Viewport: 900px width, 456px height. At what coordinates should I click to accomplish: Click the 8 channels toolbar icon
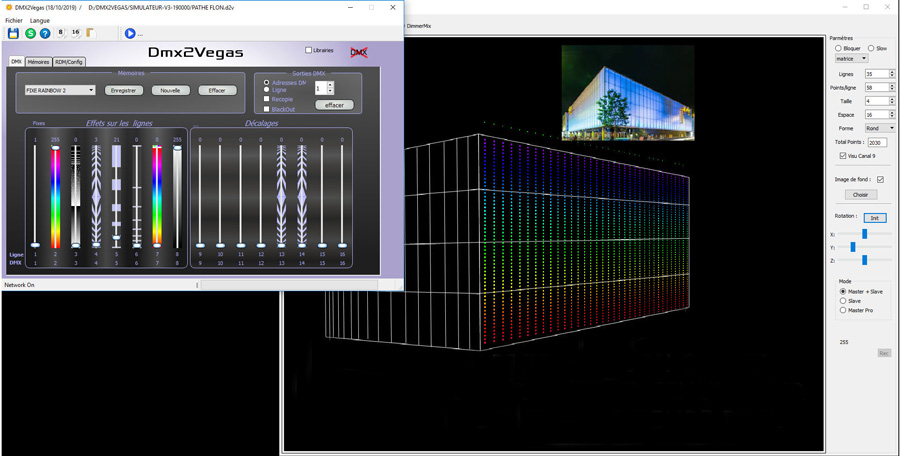click(61, 33)
